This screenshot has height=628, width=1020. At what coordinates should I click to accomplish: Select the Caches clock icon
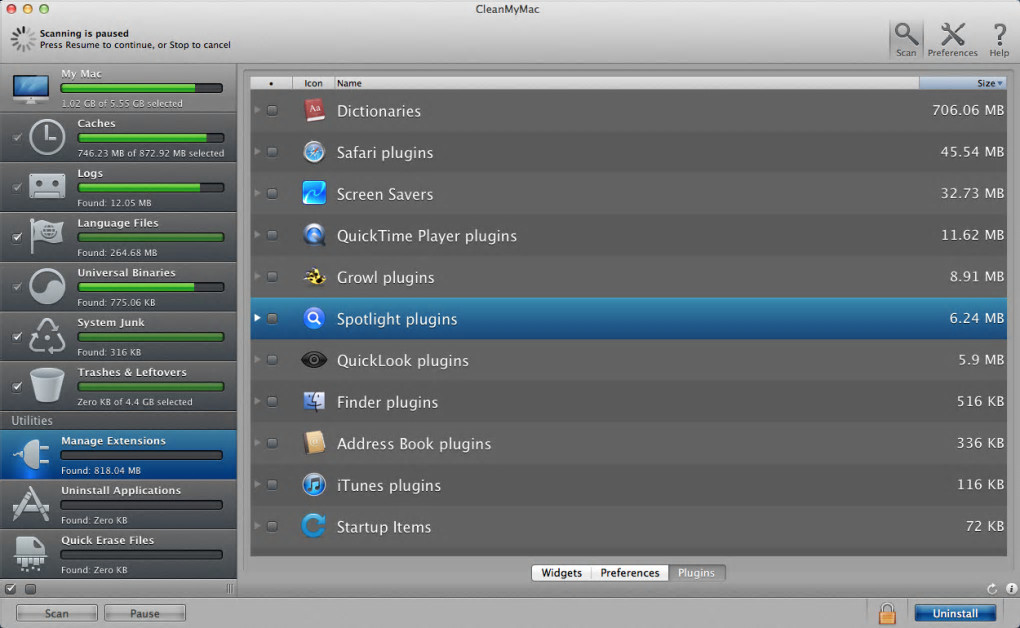[x=47, y=137]
